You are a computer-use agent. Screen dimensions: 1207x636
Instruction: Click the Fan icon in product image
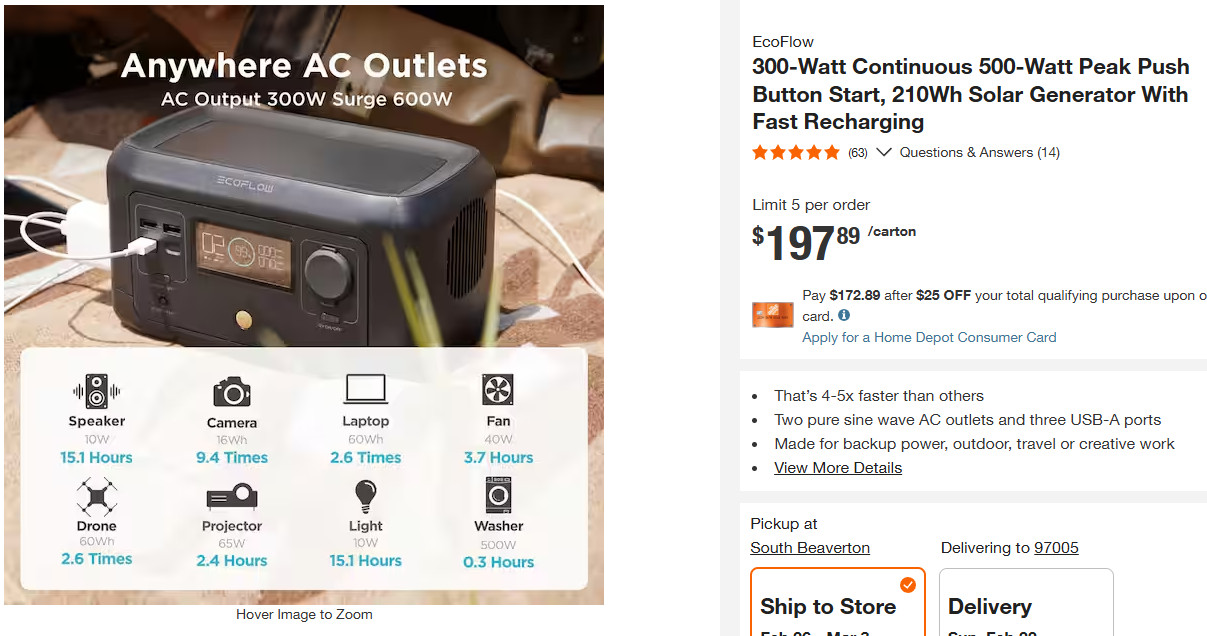497,390
